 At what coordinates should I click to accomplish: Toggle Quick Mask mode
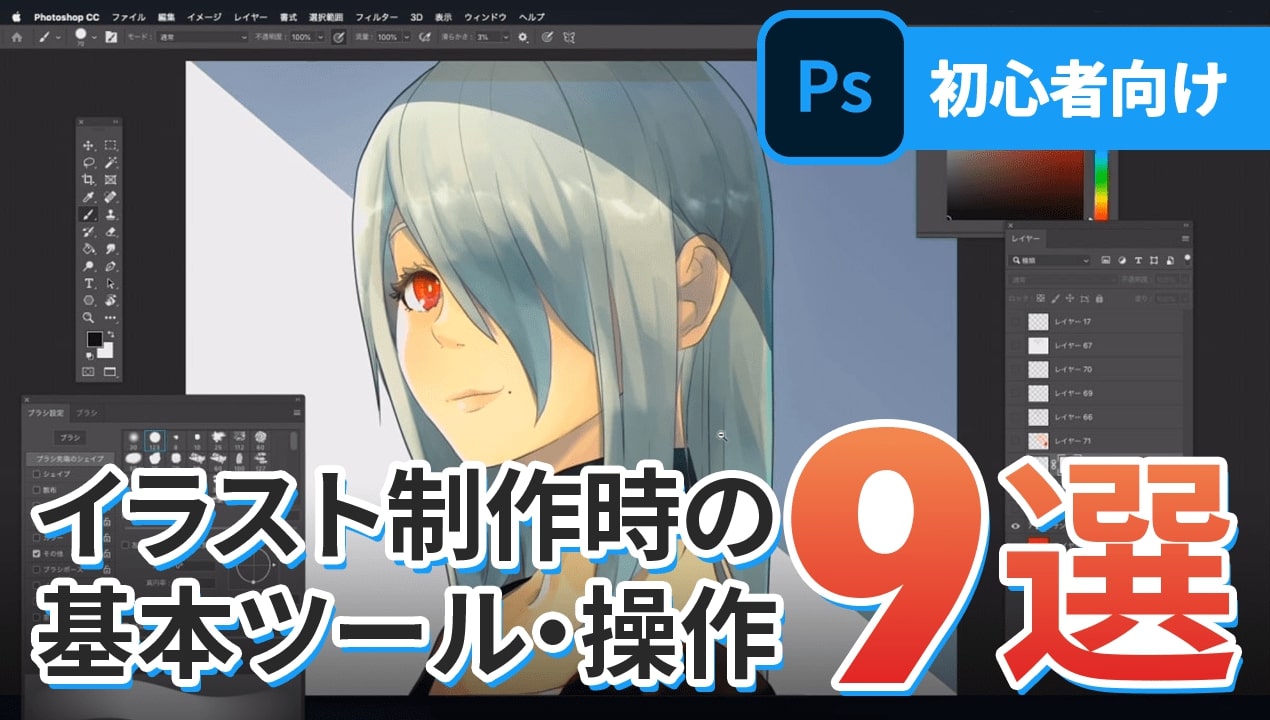[88, 371]
